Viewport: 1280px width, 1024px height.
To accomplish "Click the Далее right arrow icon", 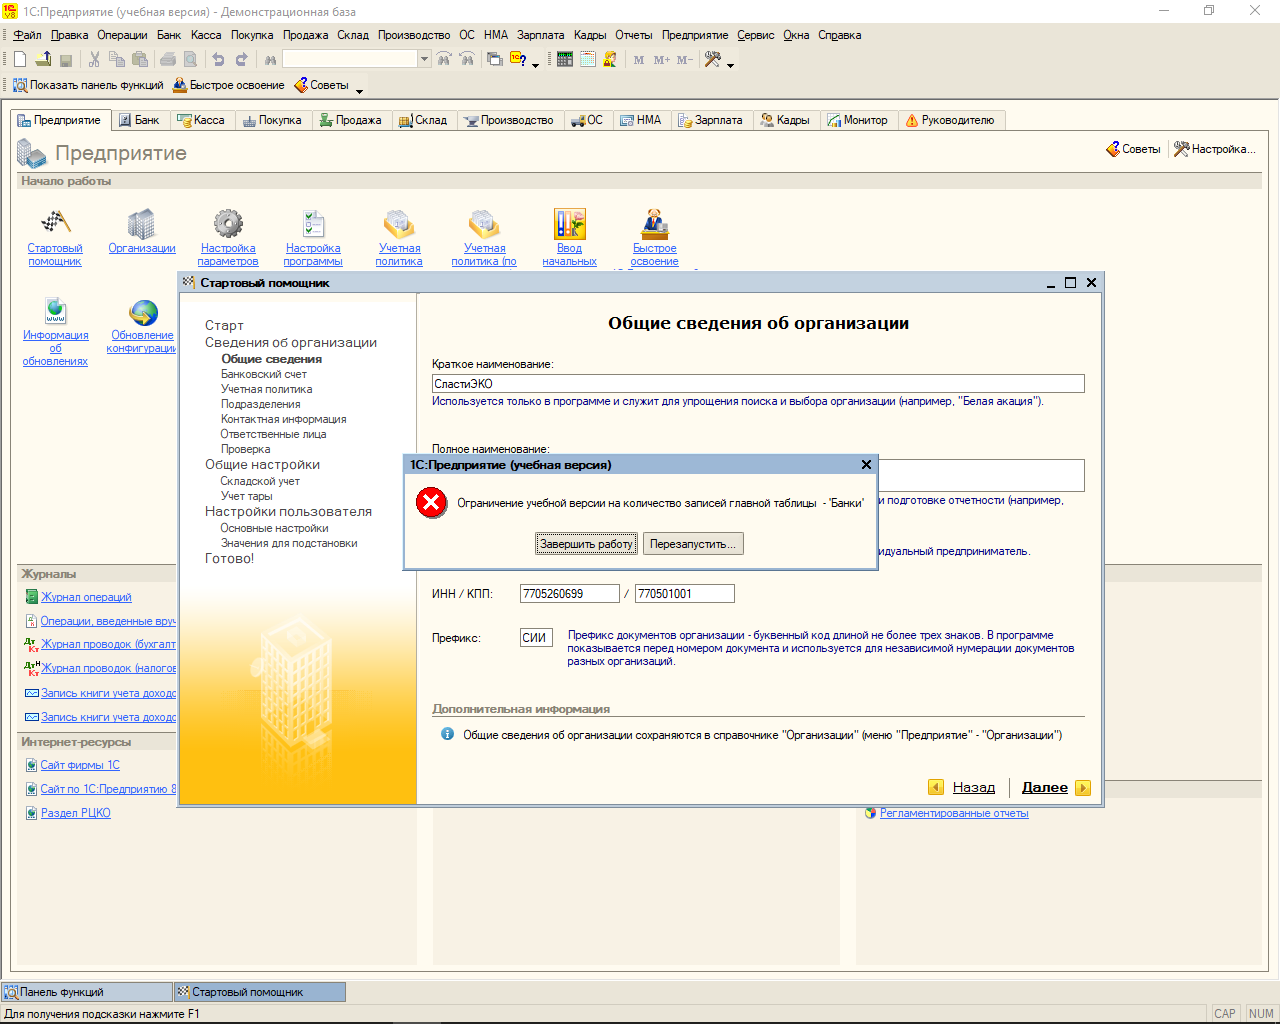I will (x=1083, y=787).
